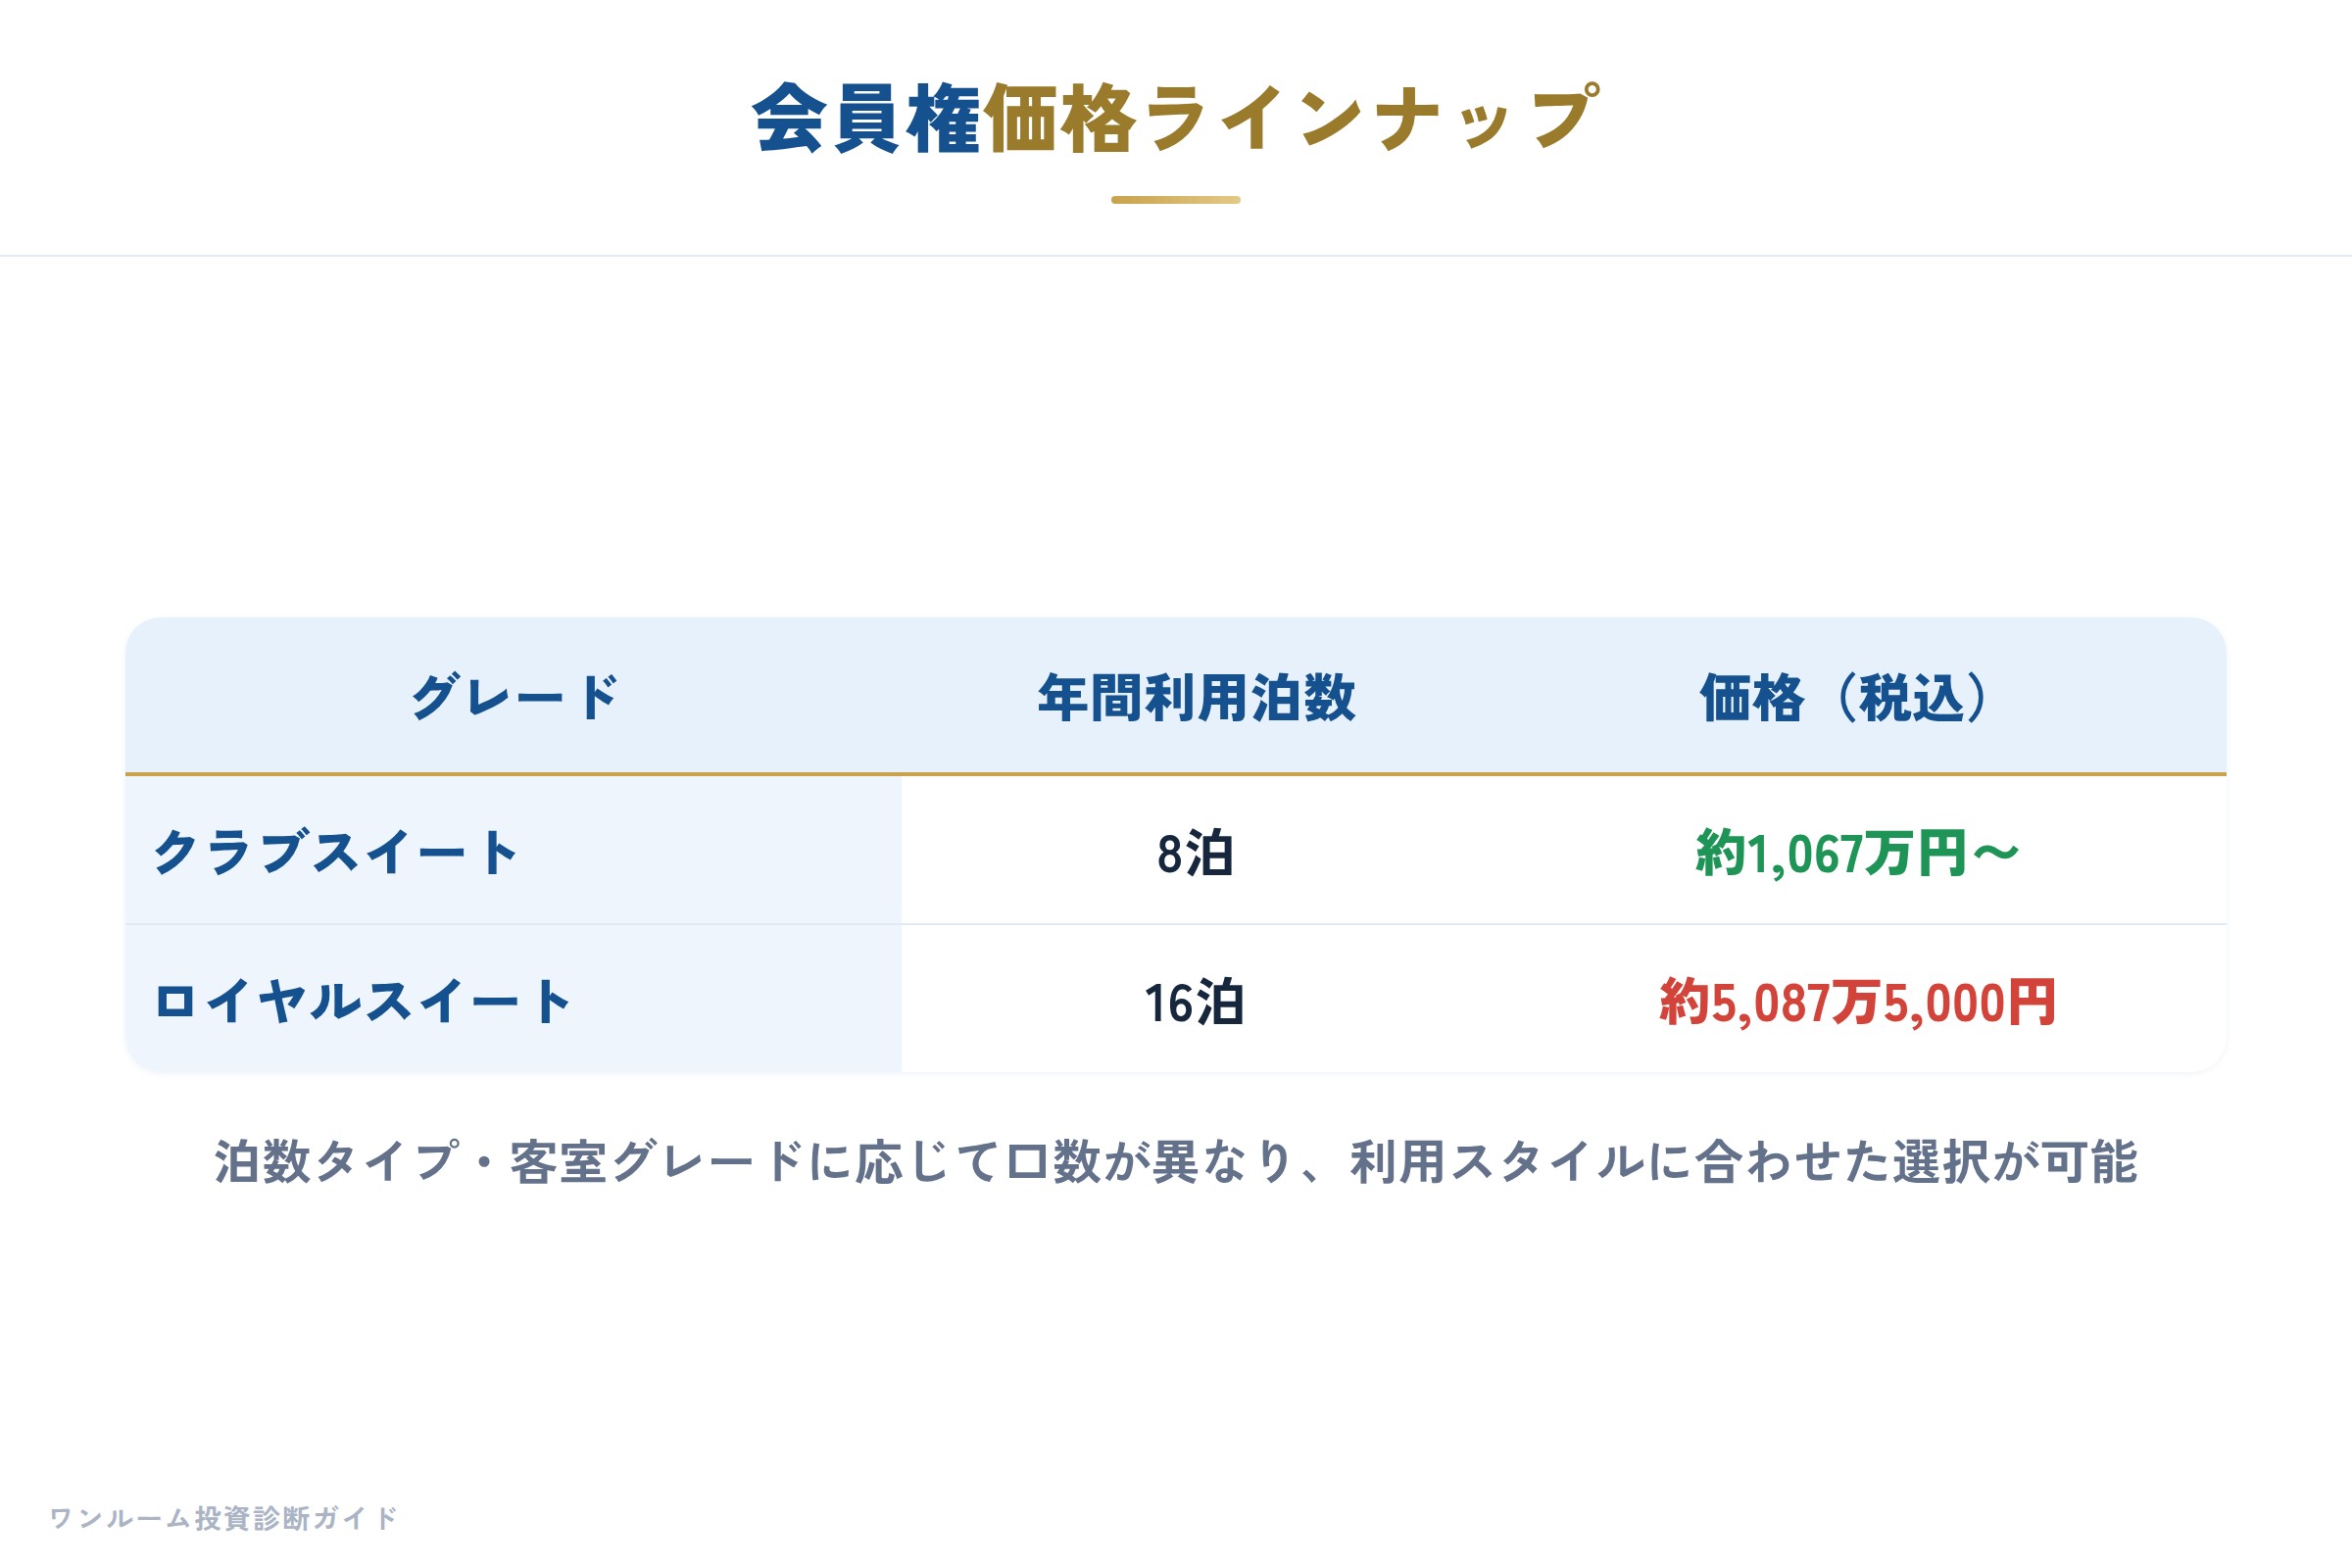Click the gold divider line under table header
The image size is (2352, 1568).
pyautogui.click(x=1176, y=774)
